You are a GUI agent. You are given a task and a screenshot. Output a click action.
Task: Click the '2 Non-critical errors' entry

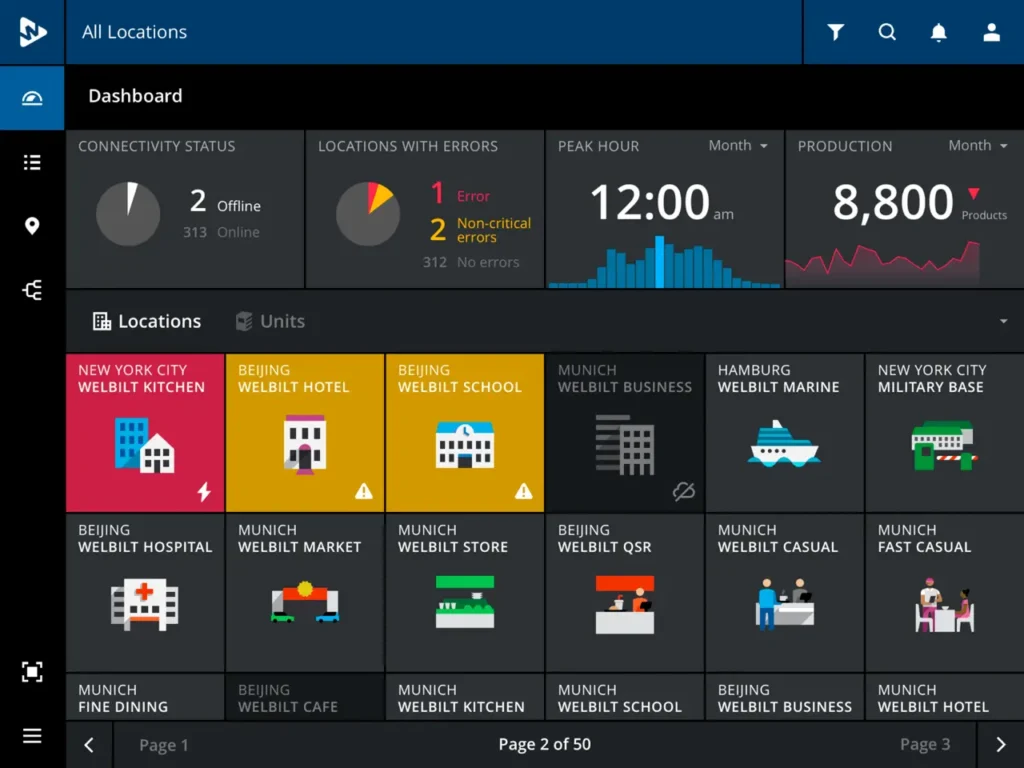coord(481,230)
